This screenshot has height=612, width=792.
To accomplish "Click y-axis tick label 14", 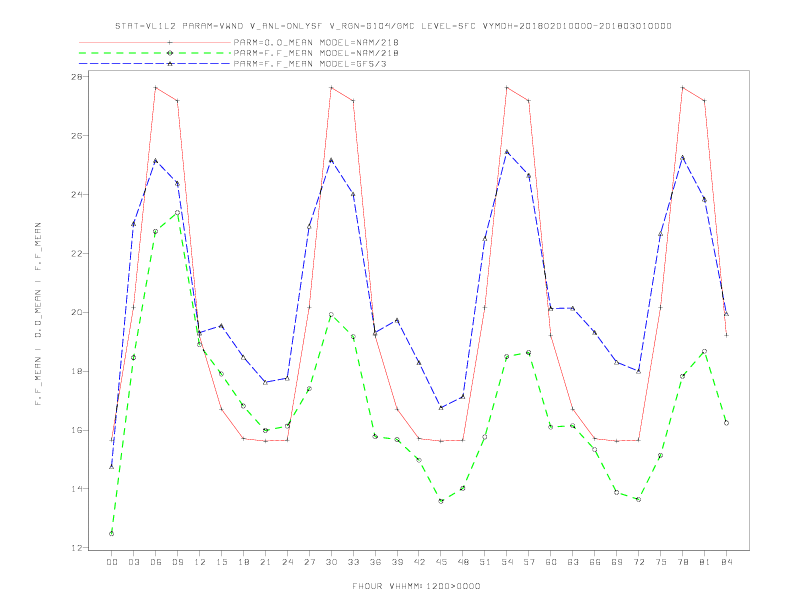I will [x=78, y=489].
